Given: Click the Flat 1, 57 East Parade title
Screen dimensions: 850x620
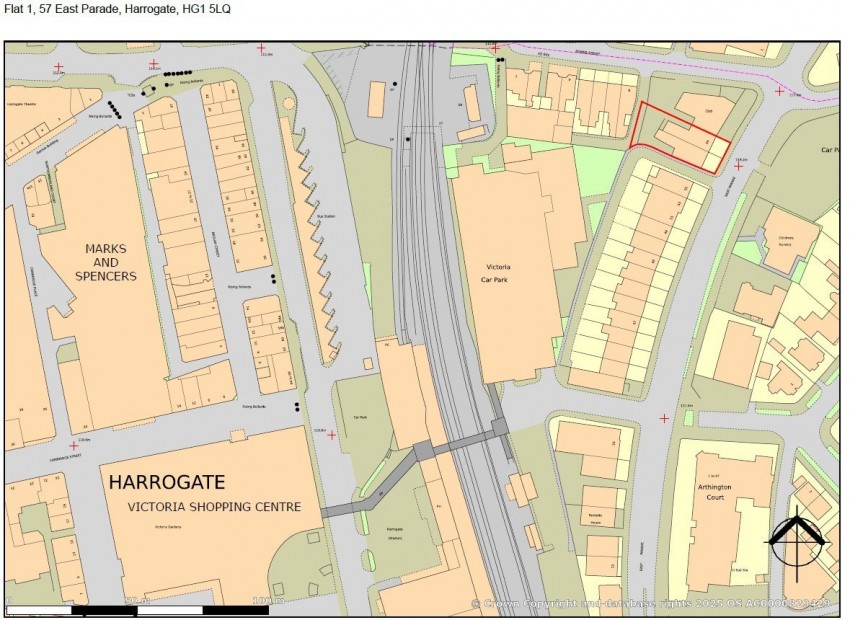Looking at the screenshot, I should 115,10.
